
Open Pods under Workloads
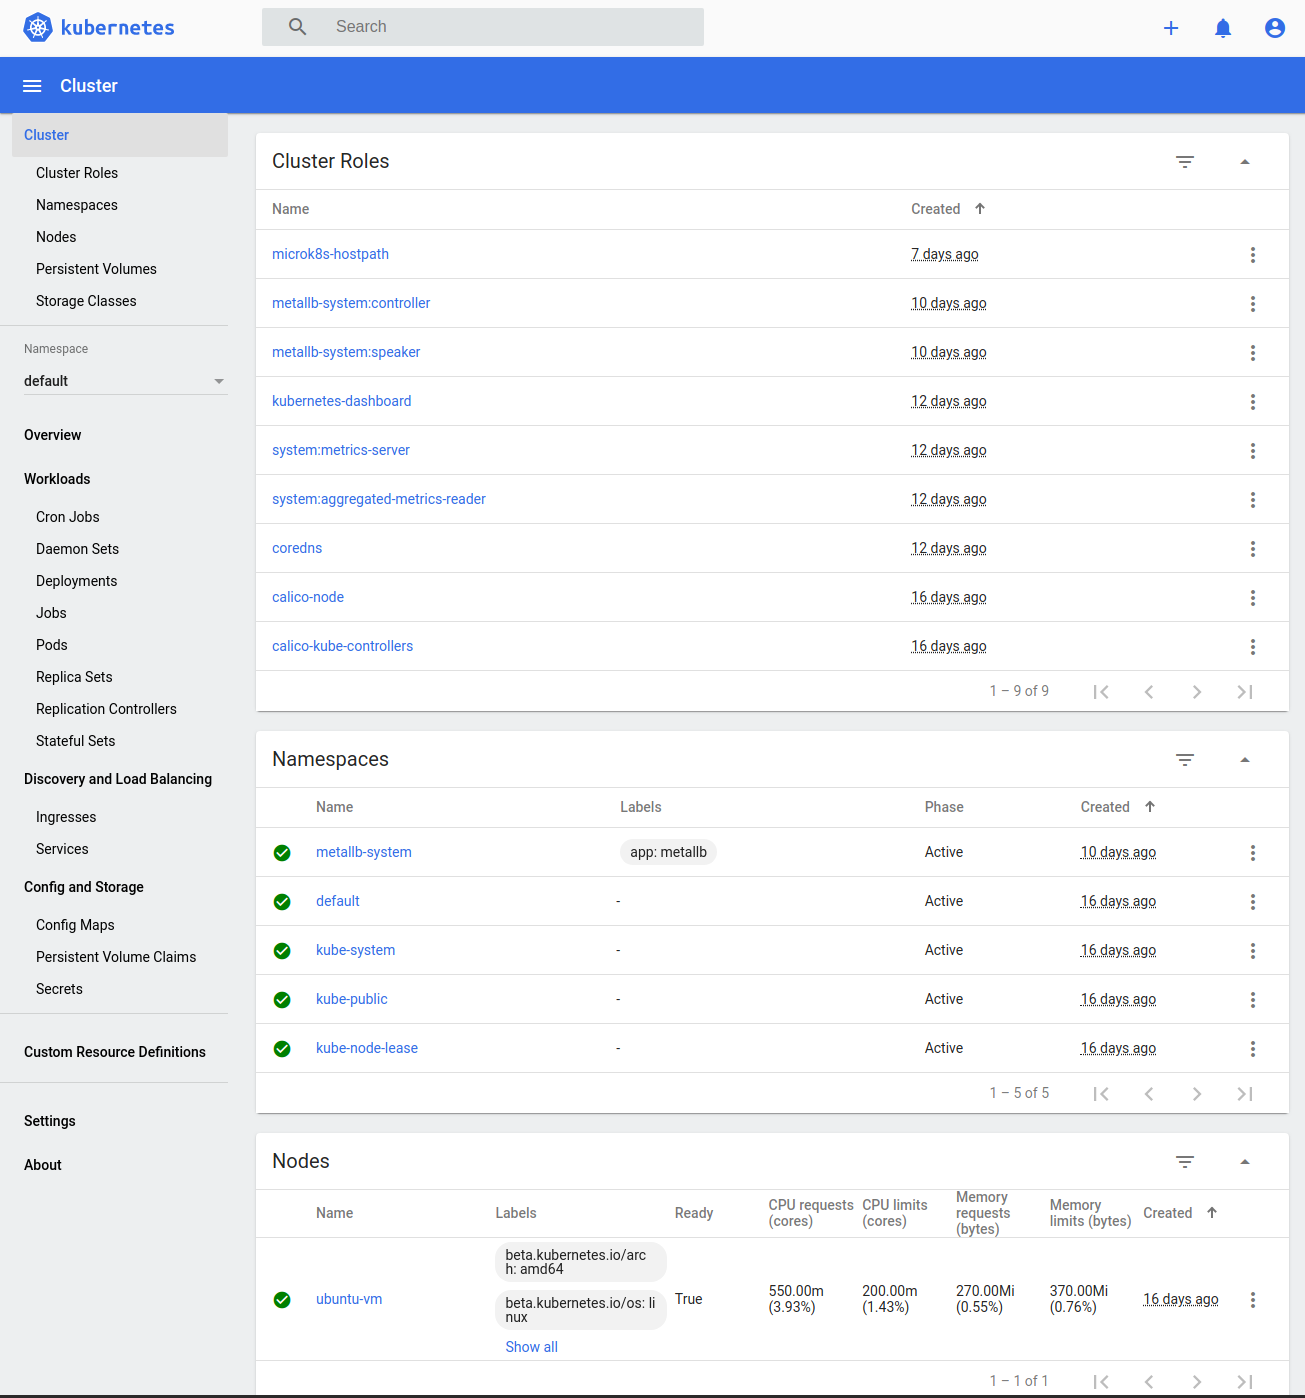[52, 645]
